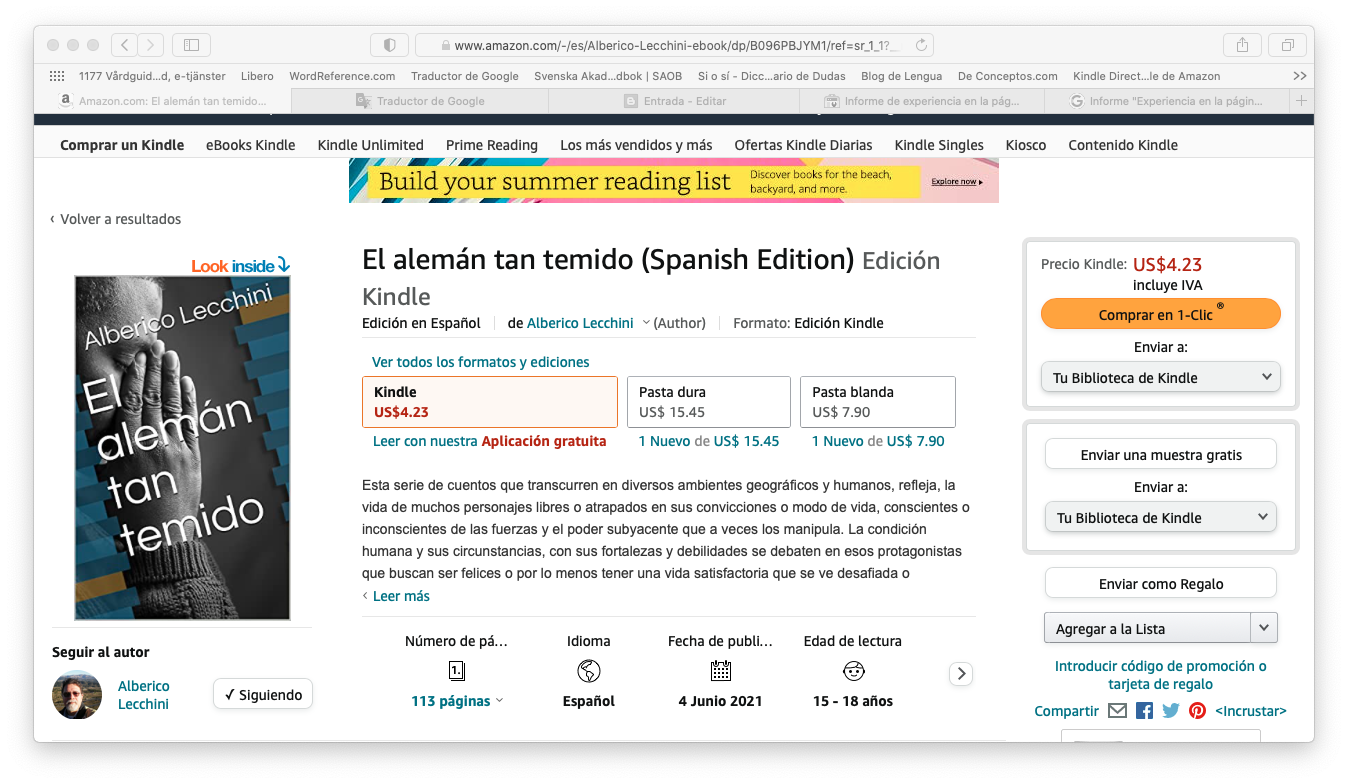The width and height of the screenshot is (1348, 784).
Task: Open the sample delivery Tu Biblioteca de Kindle dropdown
Action: pyautogui.click(x=1160, y=518)
